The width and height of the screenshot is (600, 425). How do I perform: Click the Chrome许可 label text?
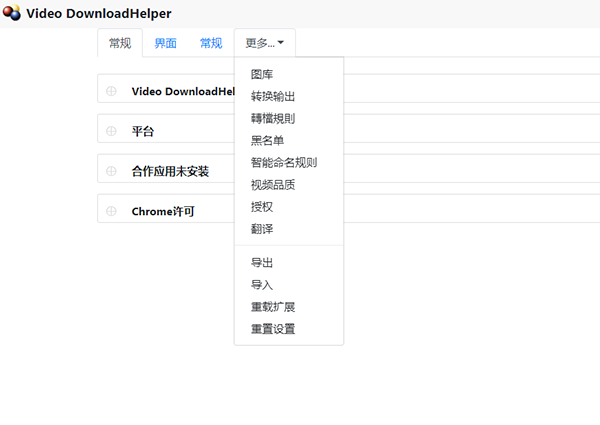click(163, 211)
